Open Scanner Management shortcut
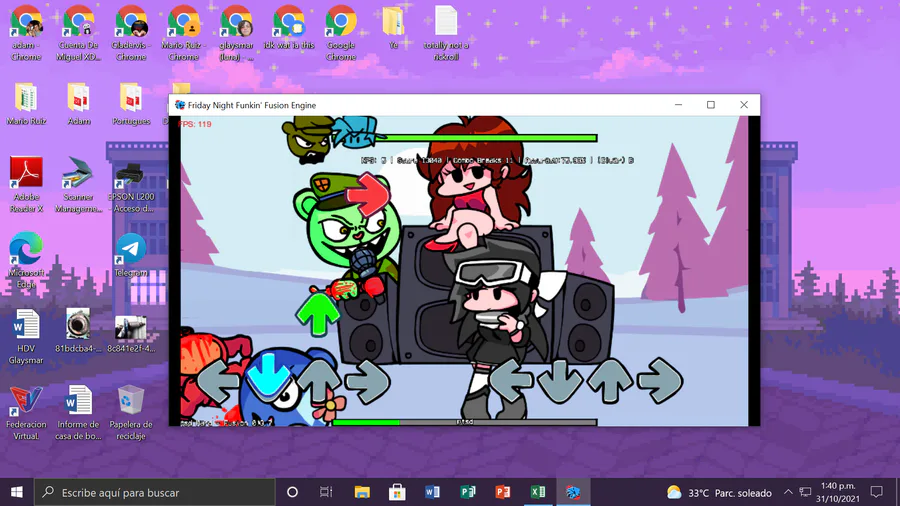The height and width of the screenshot is (506, 900). tap(79, 185)
